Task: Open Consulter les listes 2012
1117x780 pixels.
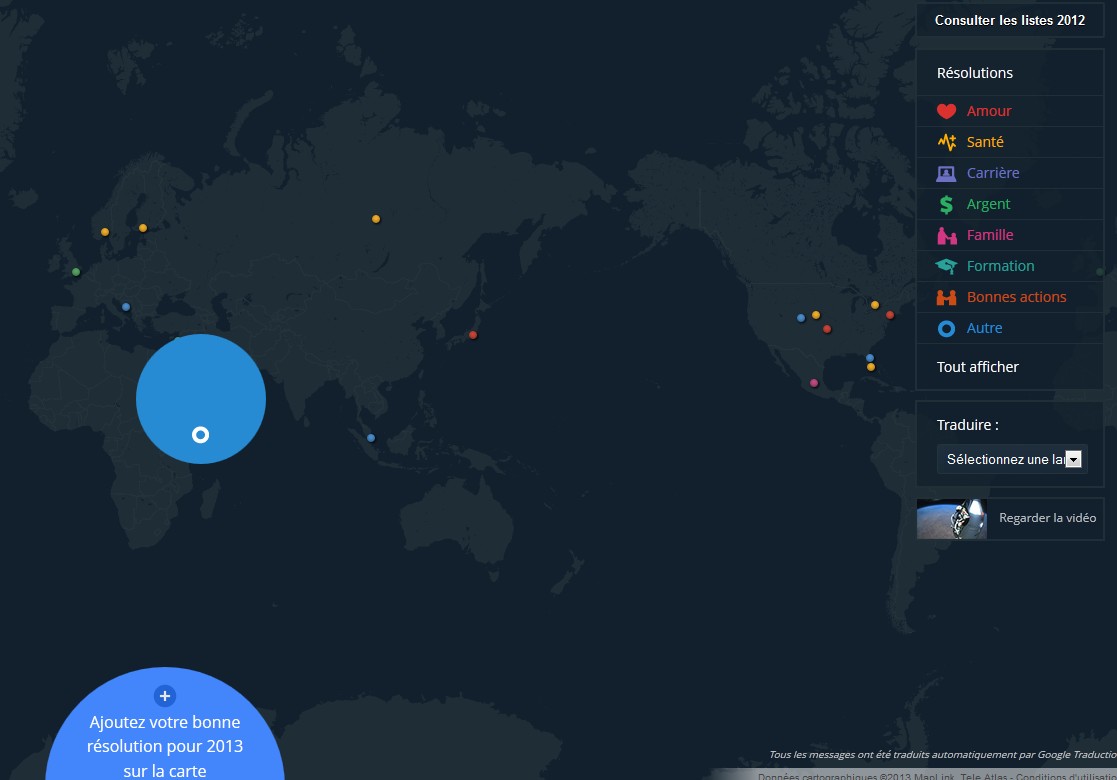Action: 1009,21
